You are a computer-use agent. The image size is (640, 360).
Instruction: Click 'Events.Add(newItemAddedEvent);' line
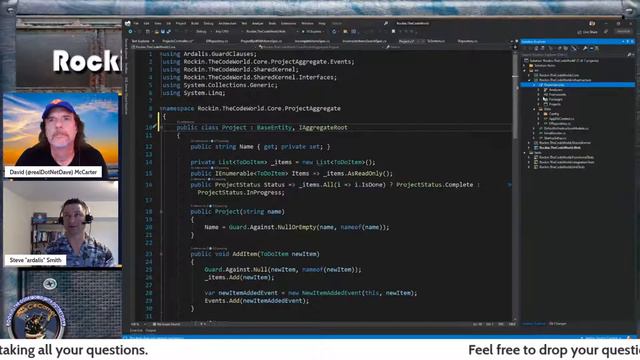(257, 301)
